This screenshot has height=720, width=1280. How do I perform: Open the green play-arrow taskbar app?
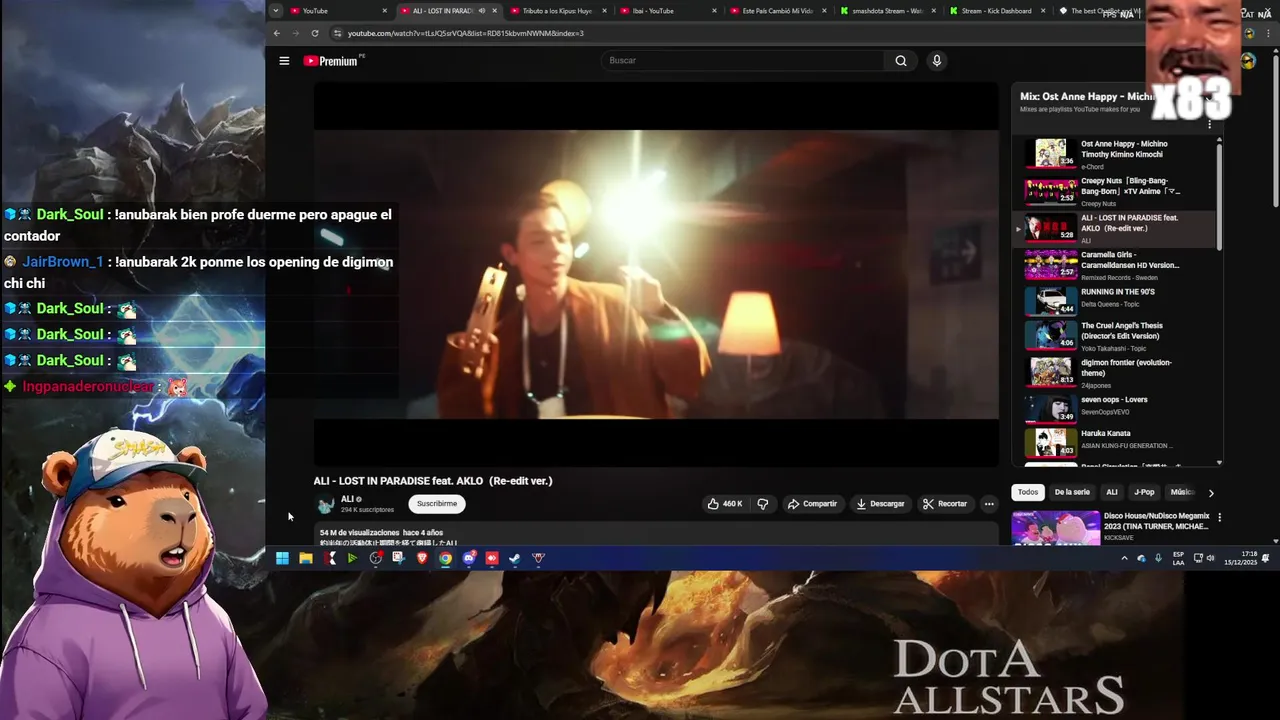[x=352, y=558]
